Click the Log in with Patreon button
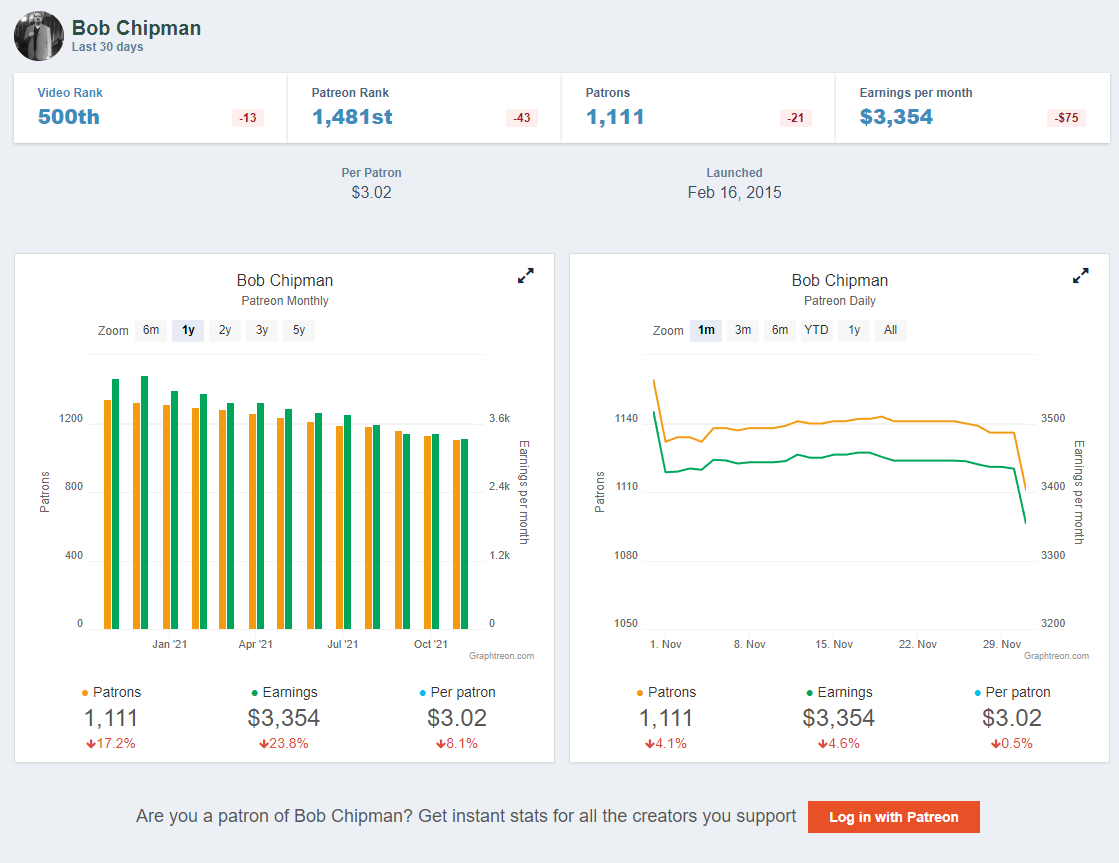The width and height of the screenshot is (1119, 863). coord(893,817)
